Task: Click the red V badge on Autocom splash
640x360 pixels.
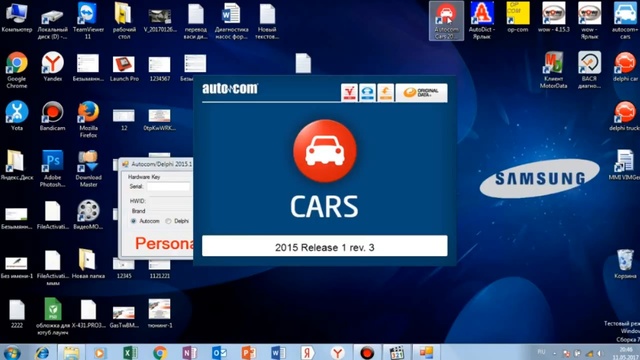Action: tap(349, 93)
